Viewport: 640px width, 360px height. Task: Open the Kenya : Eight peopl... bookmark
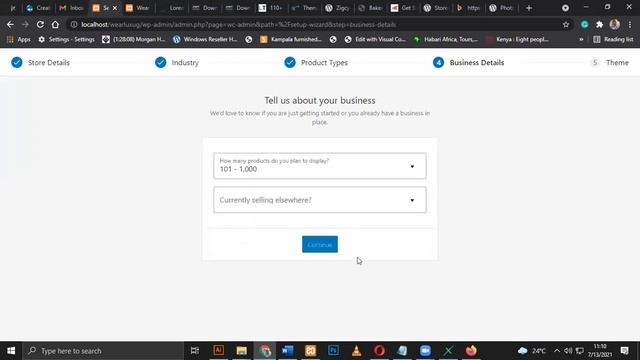point(517,39)
